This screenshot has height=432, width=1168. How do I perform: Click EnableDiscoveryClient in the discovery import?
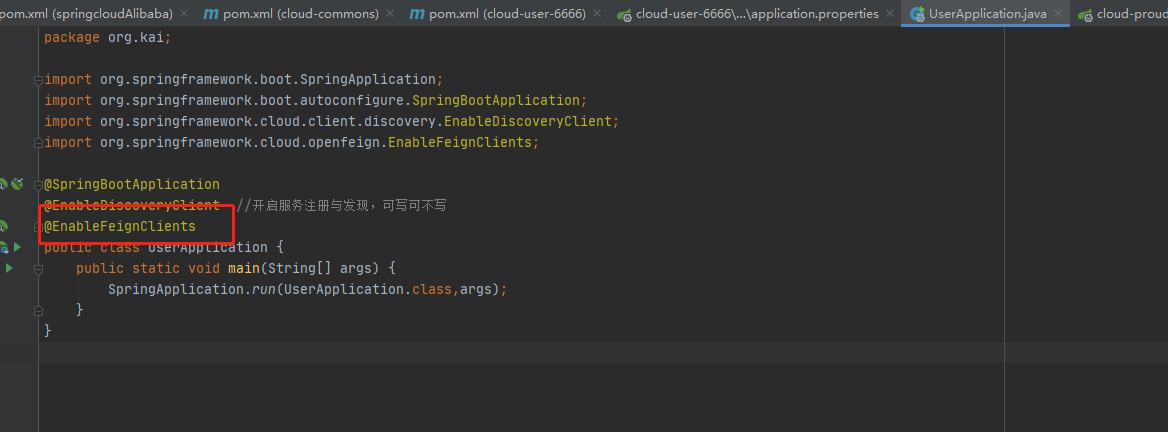tap(527, 121)
